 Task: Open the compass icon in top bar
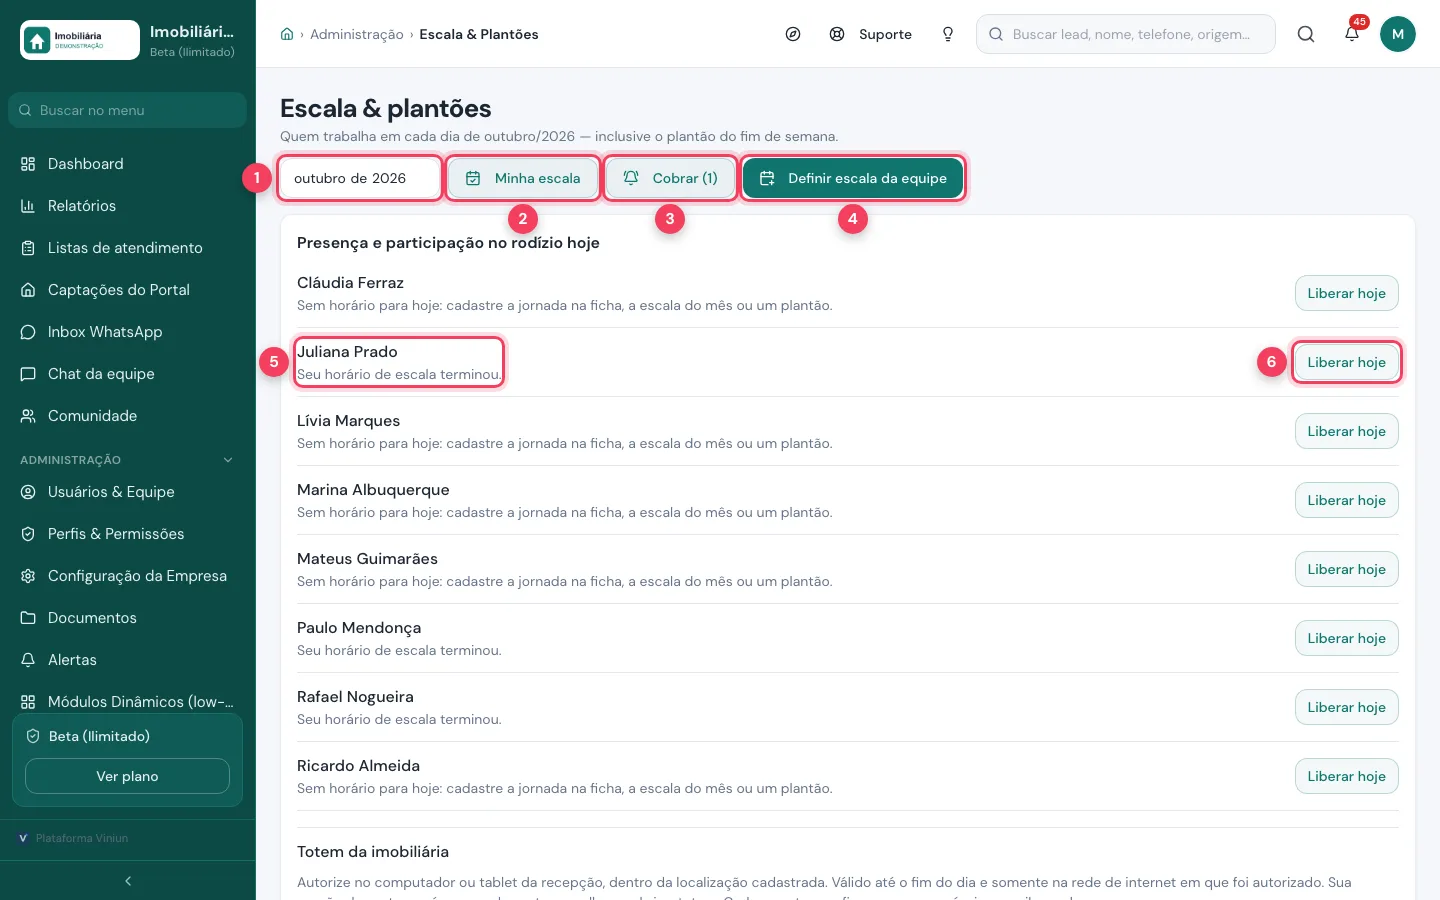coord(793,34)
